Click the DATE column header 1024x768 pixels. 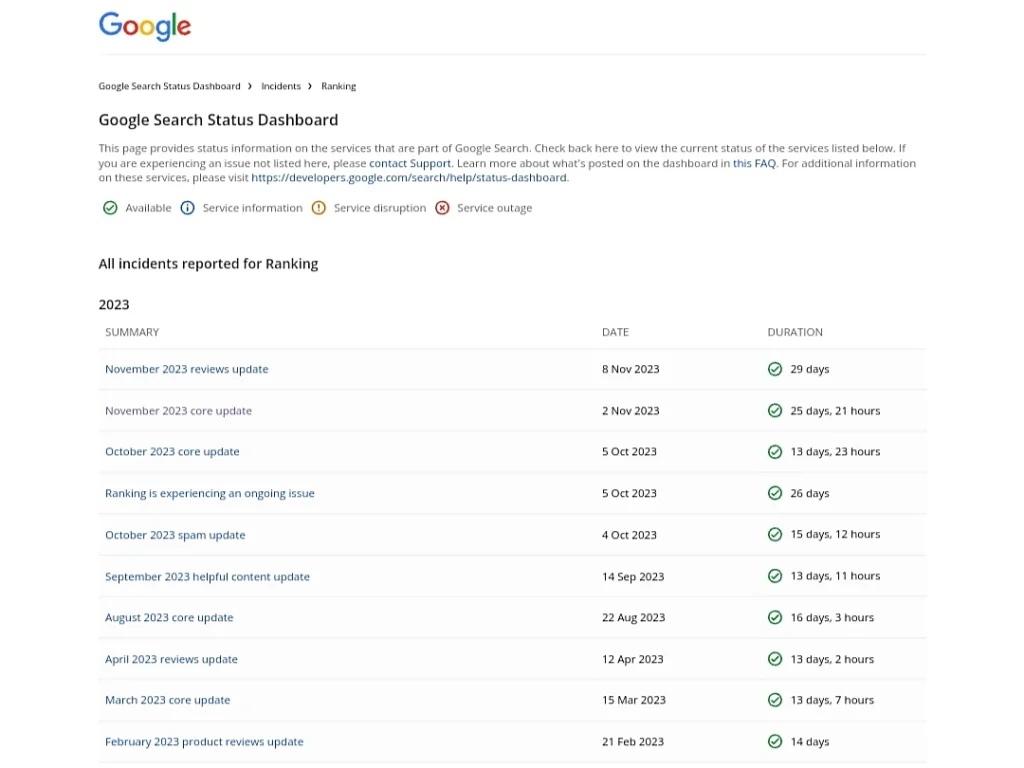click(615, 332)
